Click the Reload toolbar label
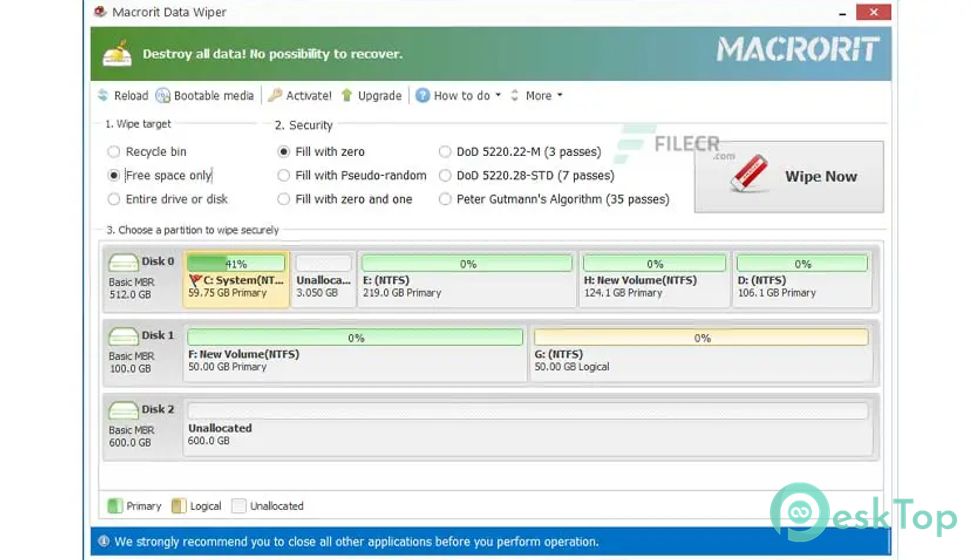The image size is (980, 560). click(131, 96)
